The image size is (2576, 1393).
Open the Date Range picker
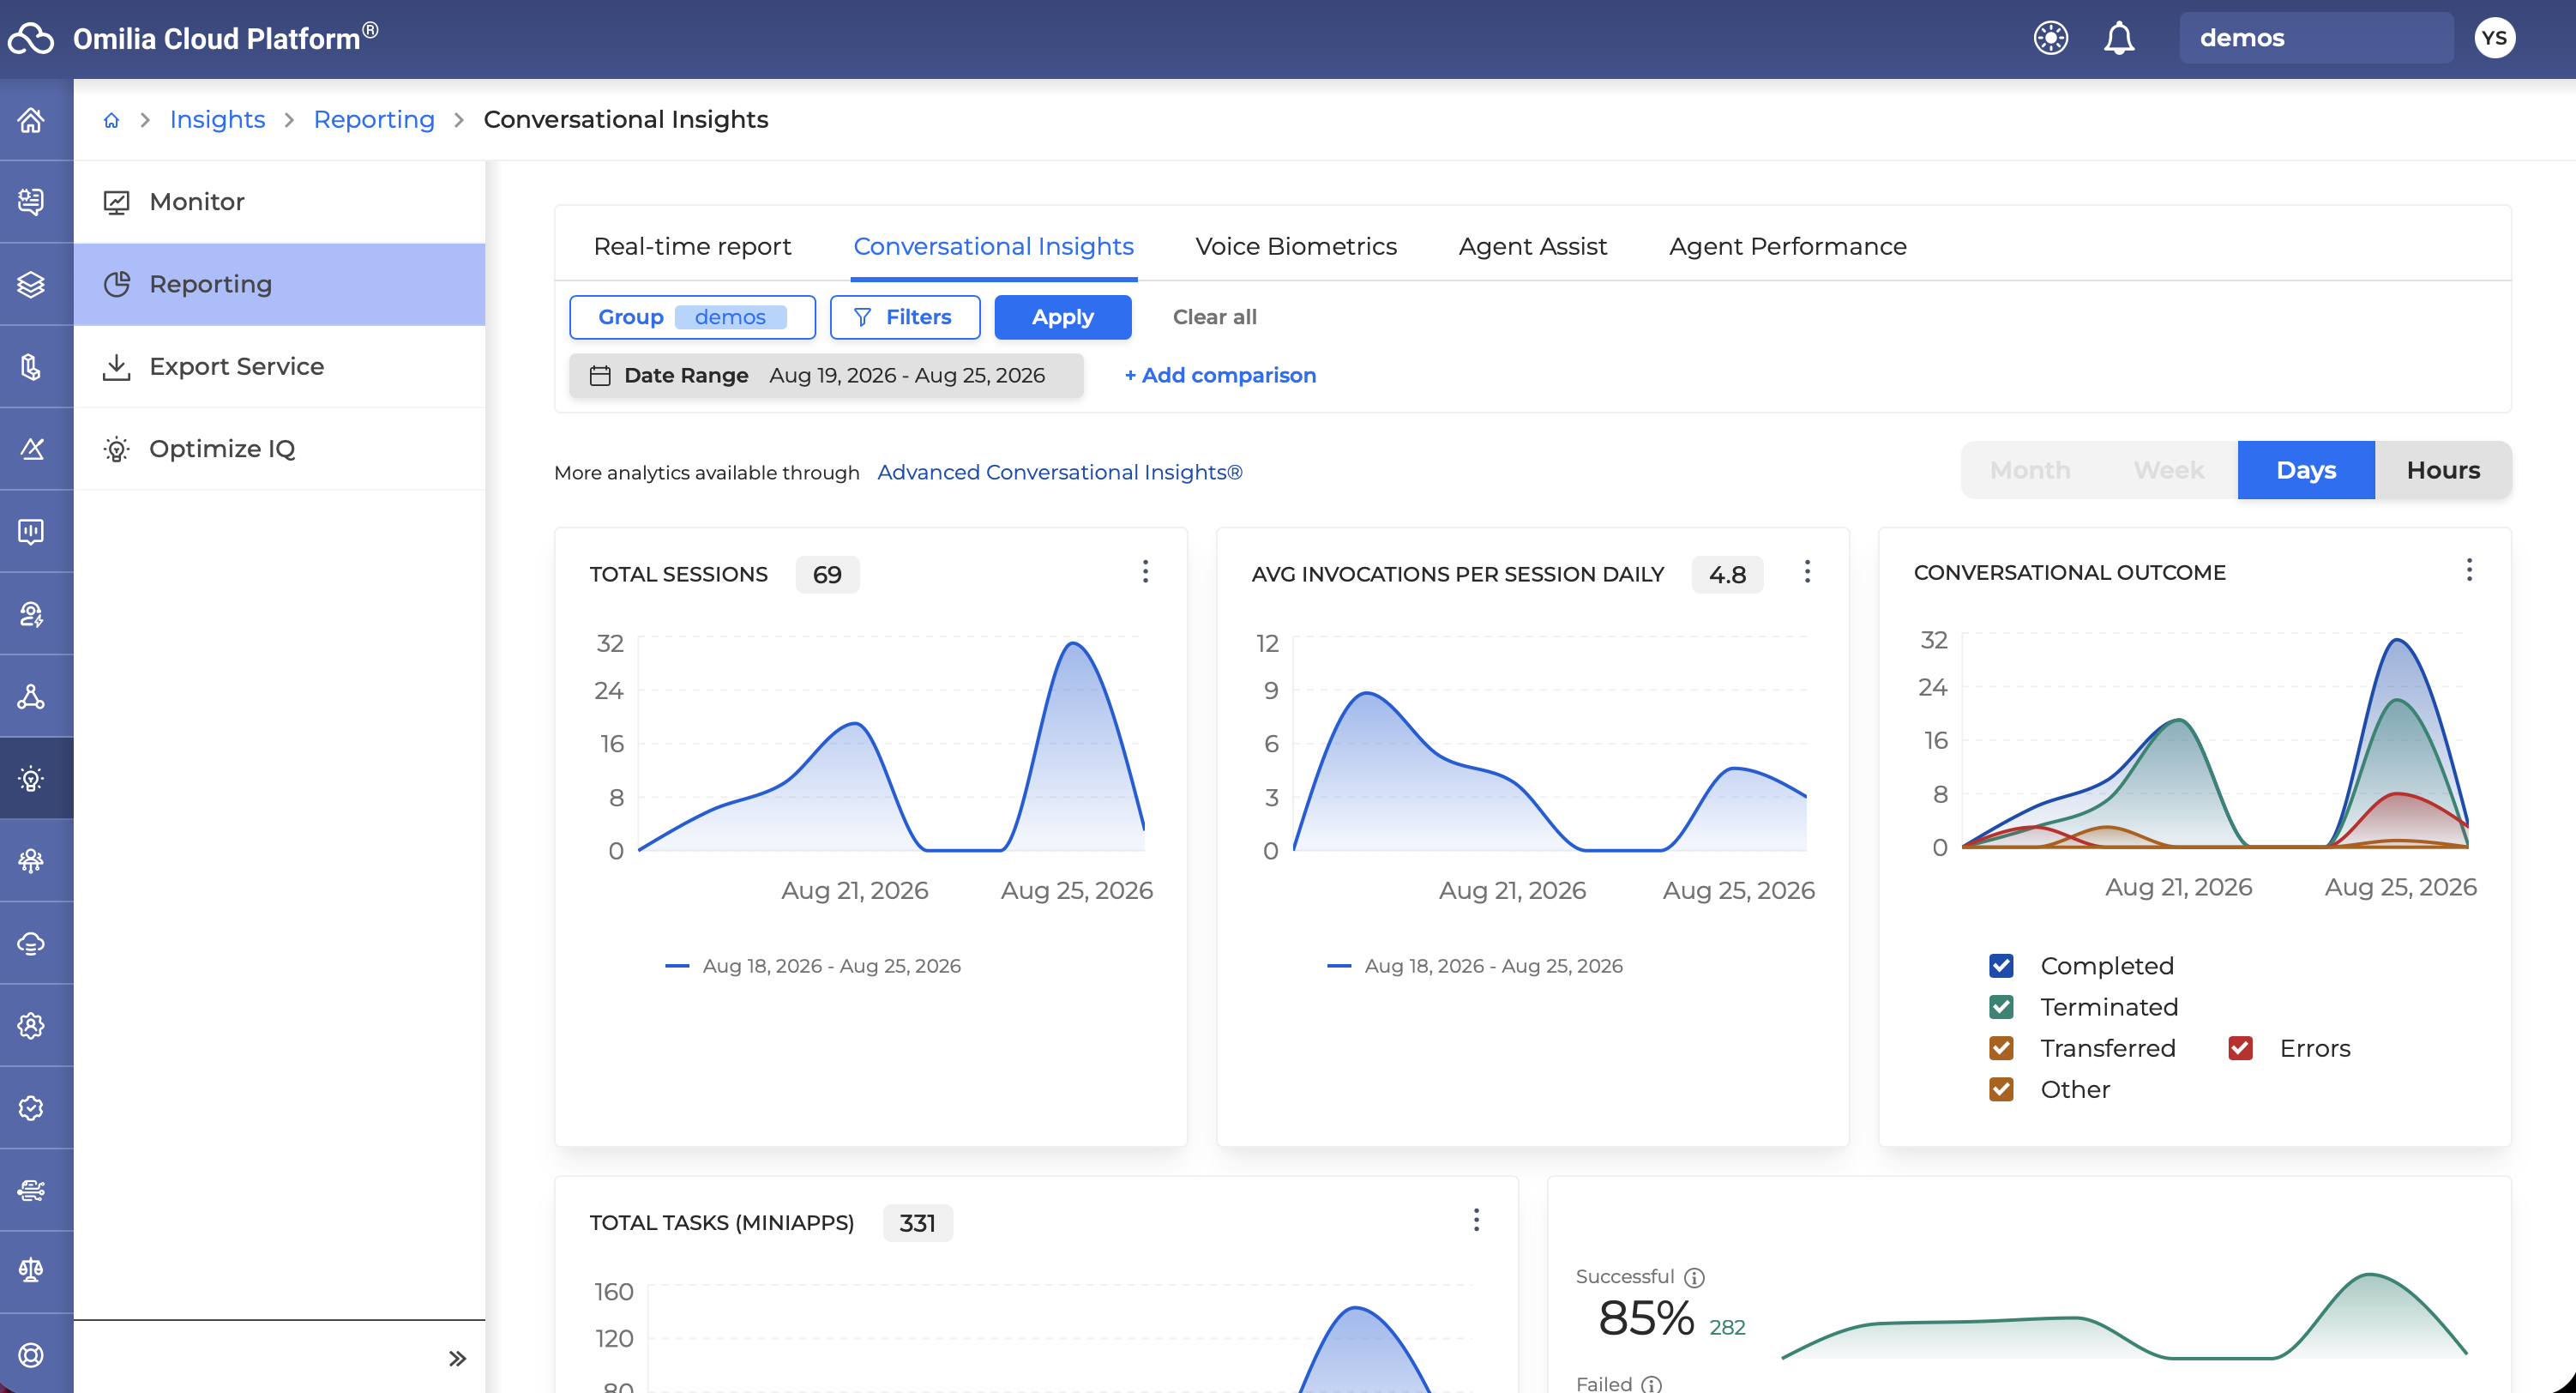tap(826, 375)
